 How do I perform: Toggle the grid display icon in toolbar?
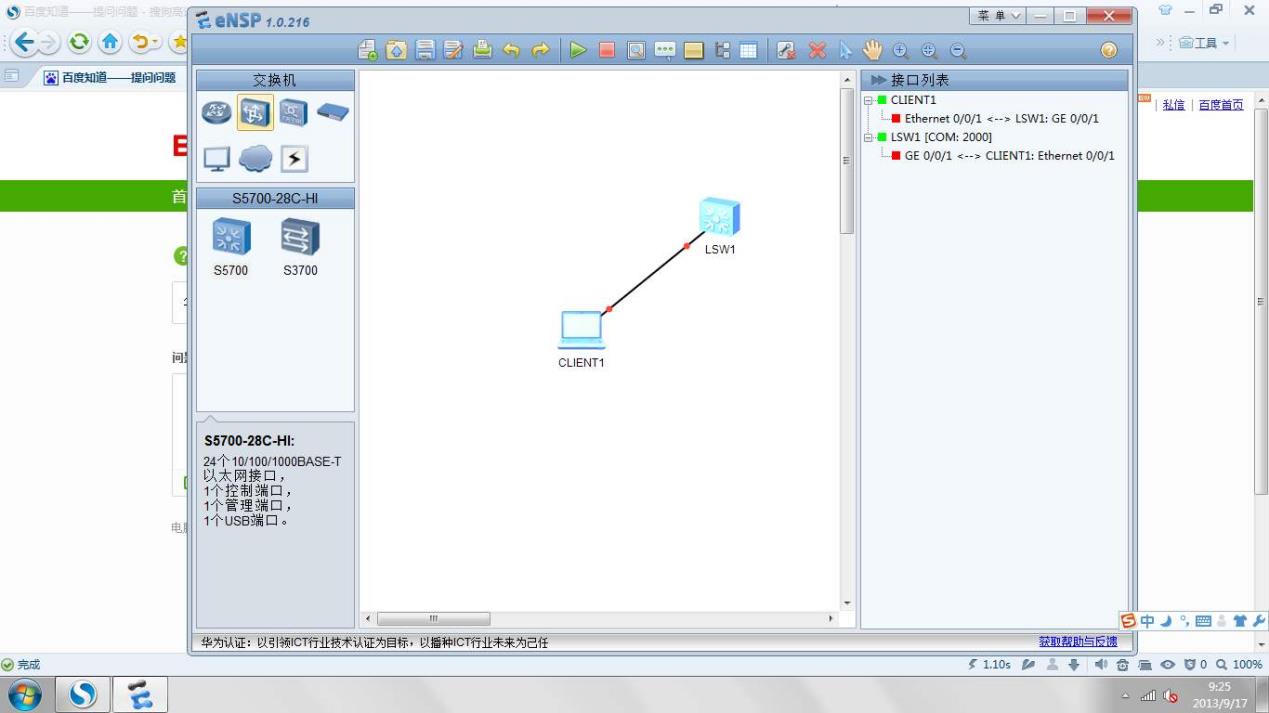pyautogui.click(x=748, y=50)
